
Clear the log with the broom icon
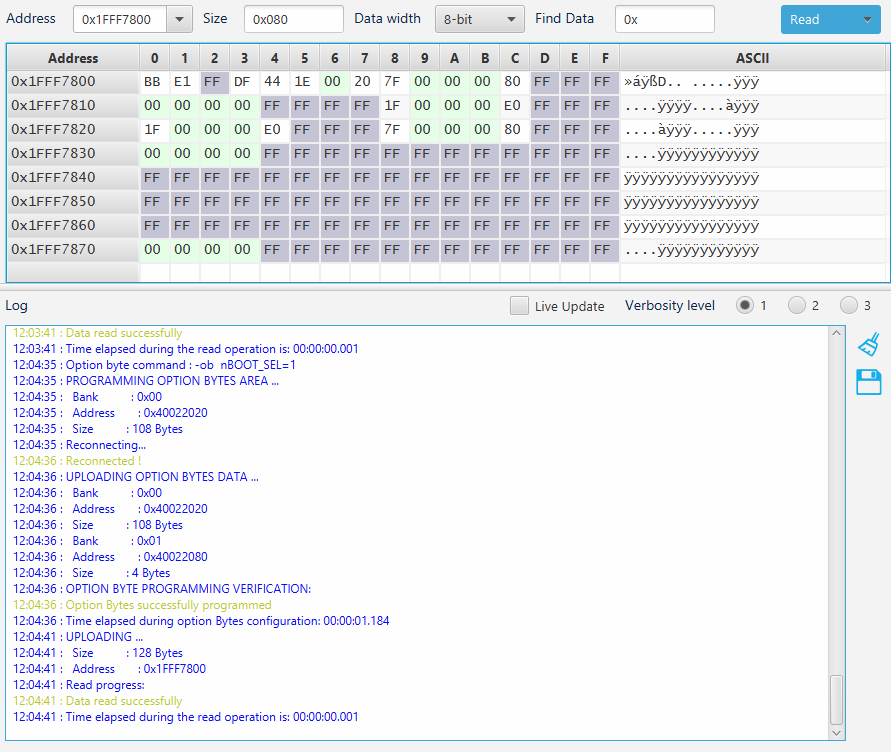[868, 344]
